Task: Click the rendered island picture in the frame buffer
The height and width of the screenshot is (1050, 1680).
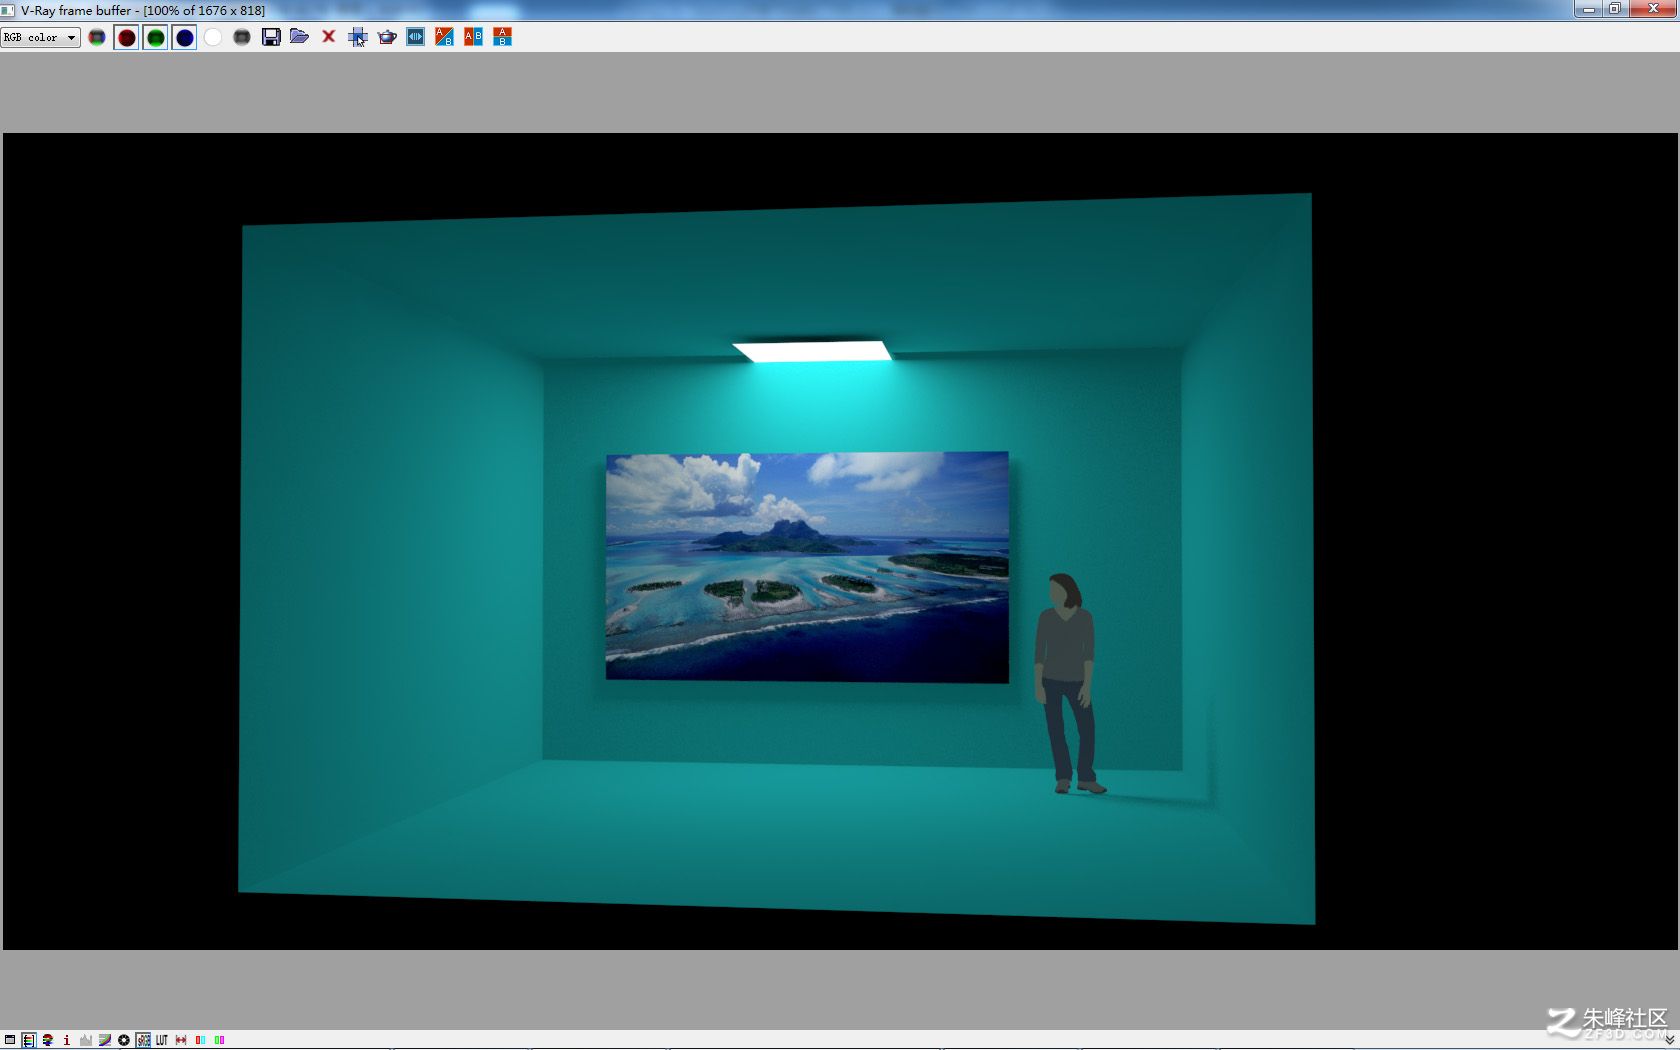Action: coord(807,567)
